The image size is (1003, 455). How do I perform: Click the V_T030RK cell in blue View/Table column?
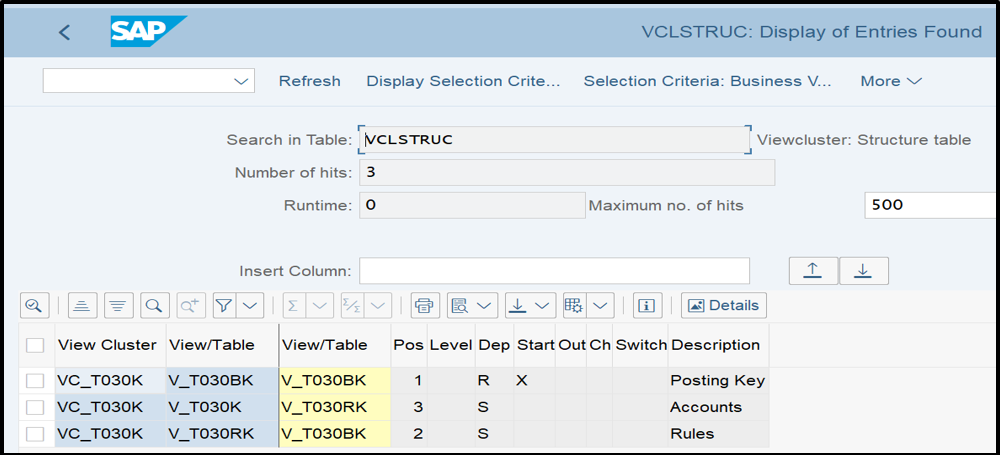222,434
